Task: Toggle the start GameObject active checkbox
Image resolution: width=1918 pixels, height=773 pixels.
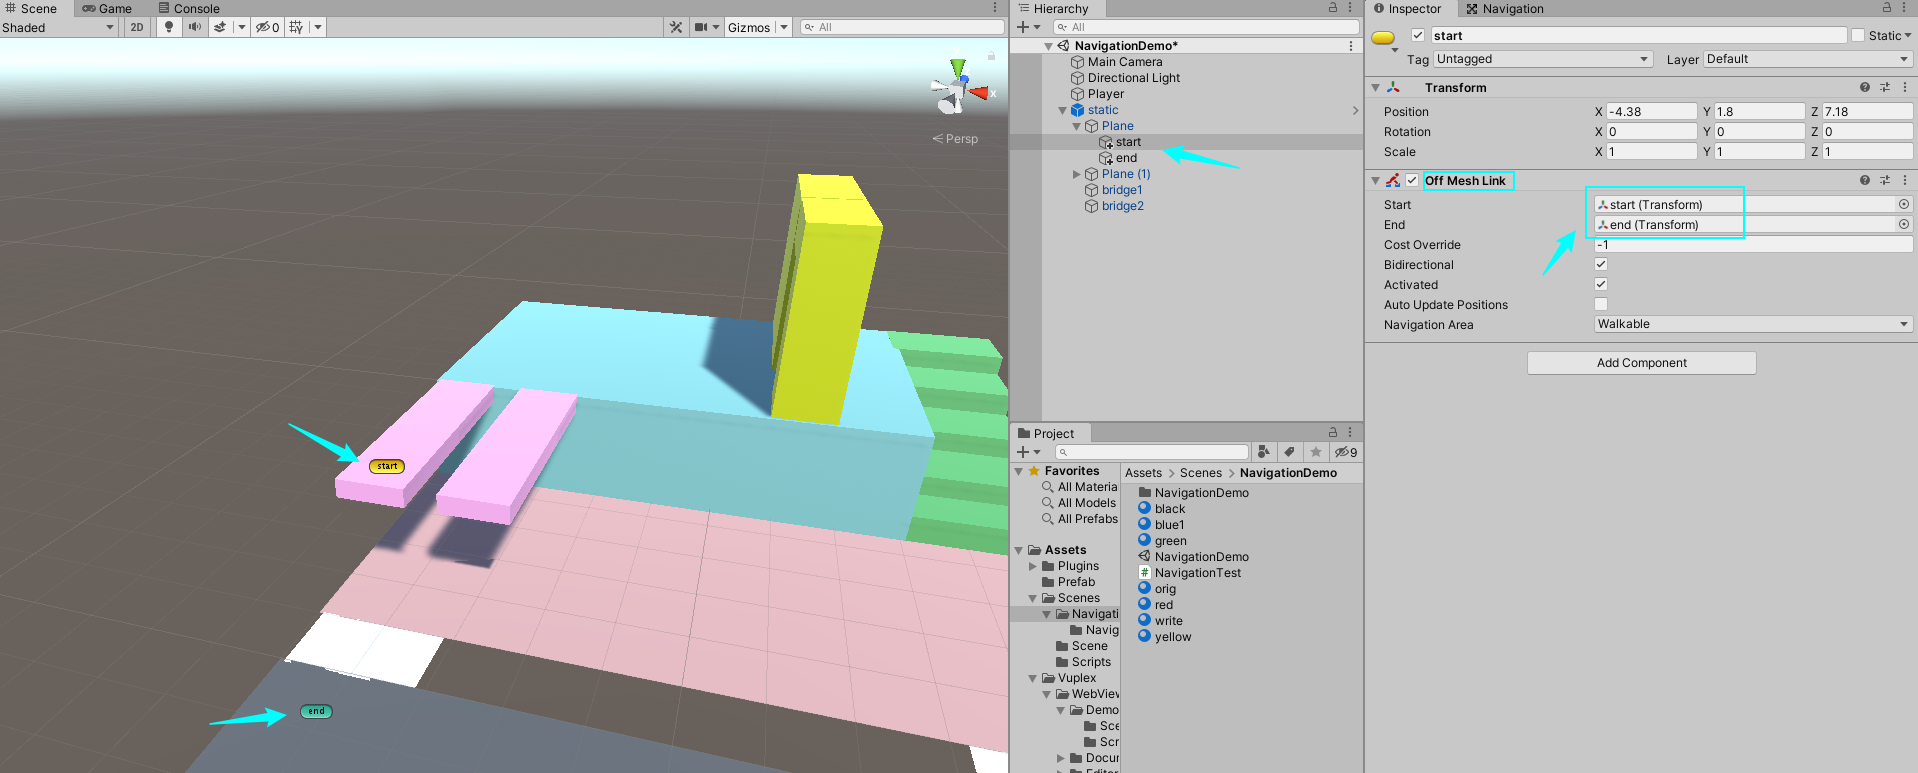Action: [x=1418, y=35]
